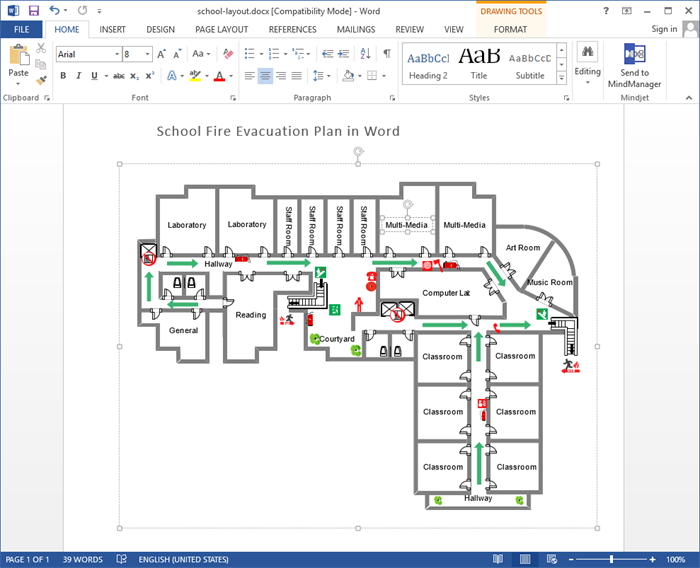Click the zoom slider in status bar
700x568 pixels.
click(x=613, y=558)
